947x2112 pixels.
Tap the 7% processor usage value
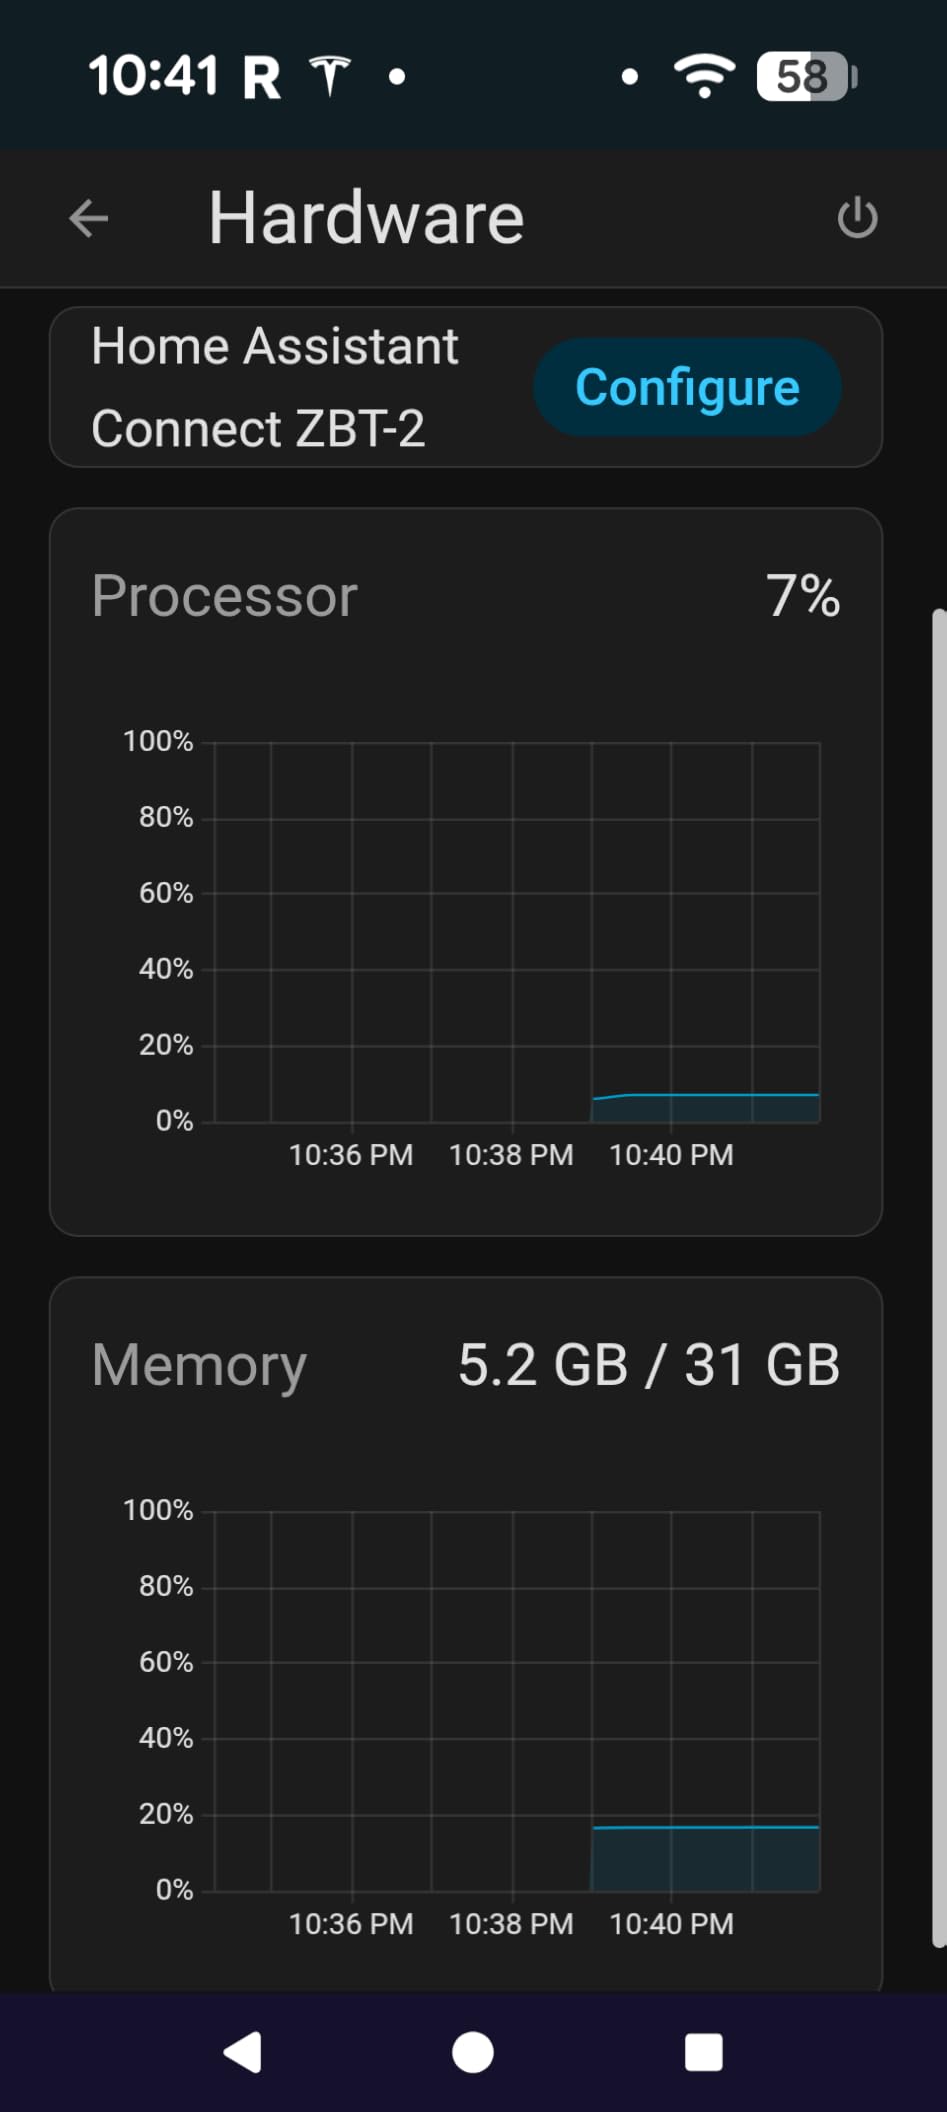coord(802,596)
